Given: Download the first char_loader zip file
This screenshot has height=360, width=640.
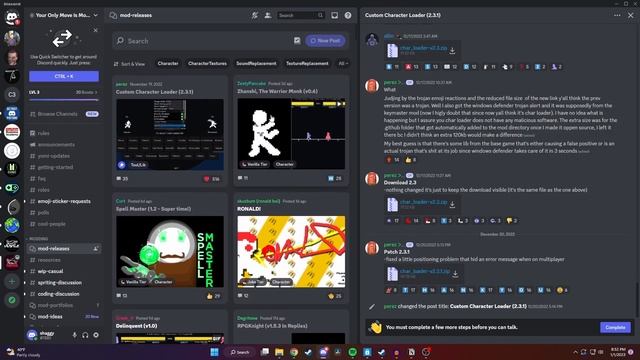Looking at the screenshot, I should (452, 51).
